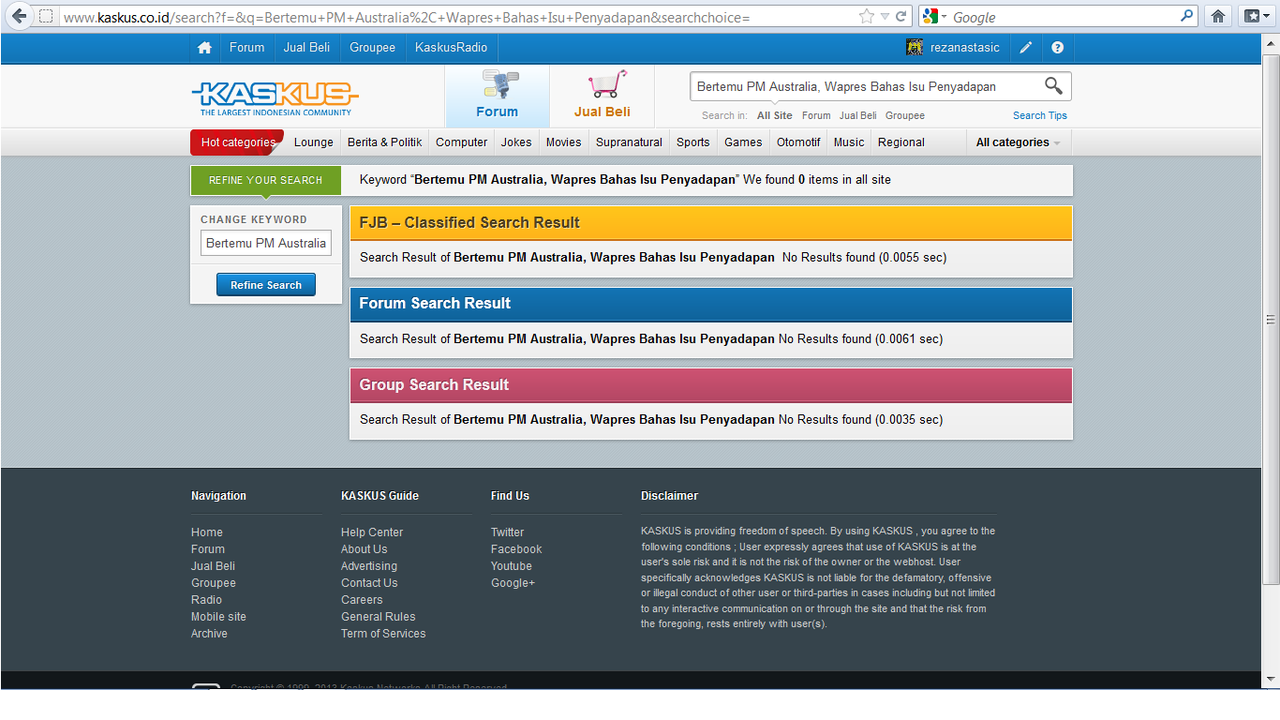This screenshot has height=720, width=1280.
Task: Click the Refine Your Search header
Action: [266, 180]
